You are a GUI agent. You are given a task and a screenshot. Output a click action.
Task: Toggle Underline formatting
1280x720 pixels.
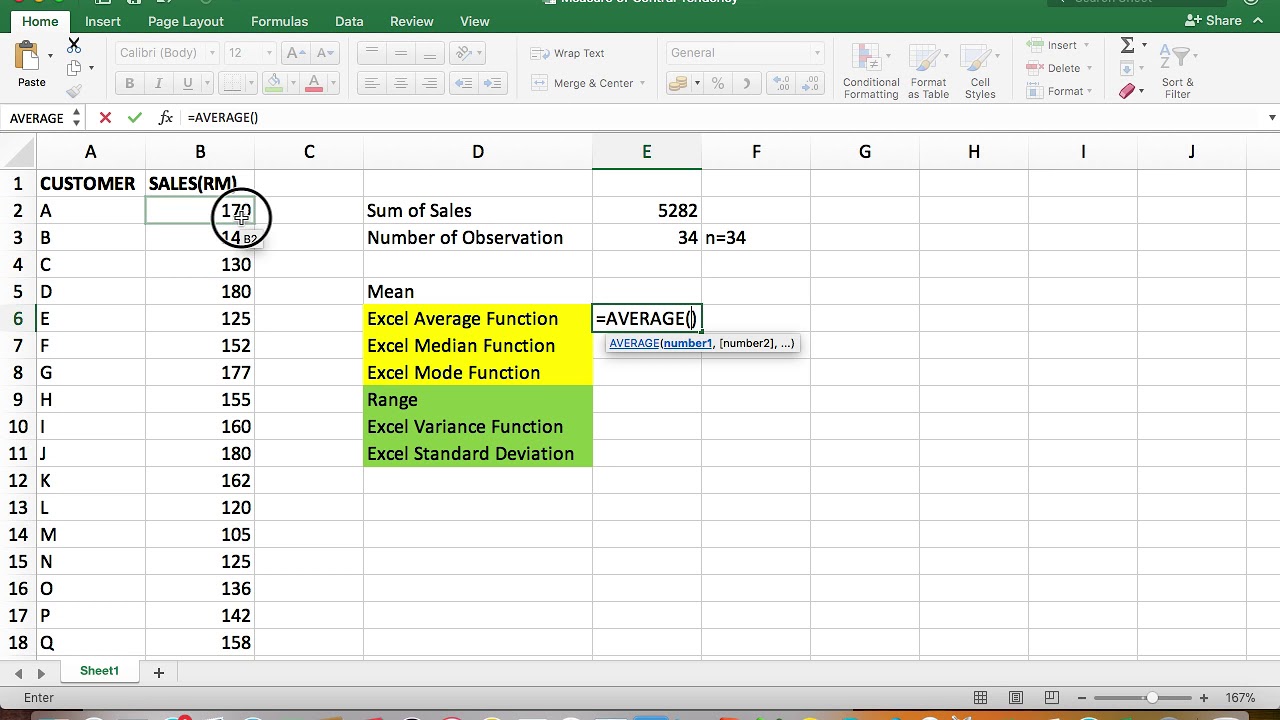pyautogui.click(x=187, y=84)
